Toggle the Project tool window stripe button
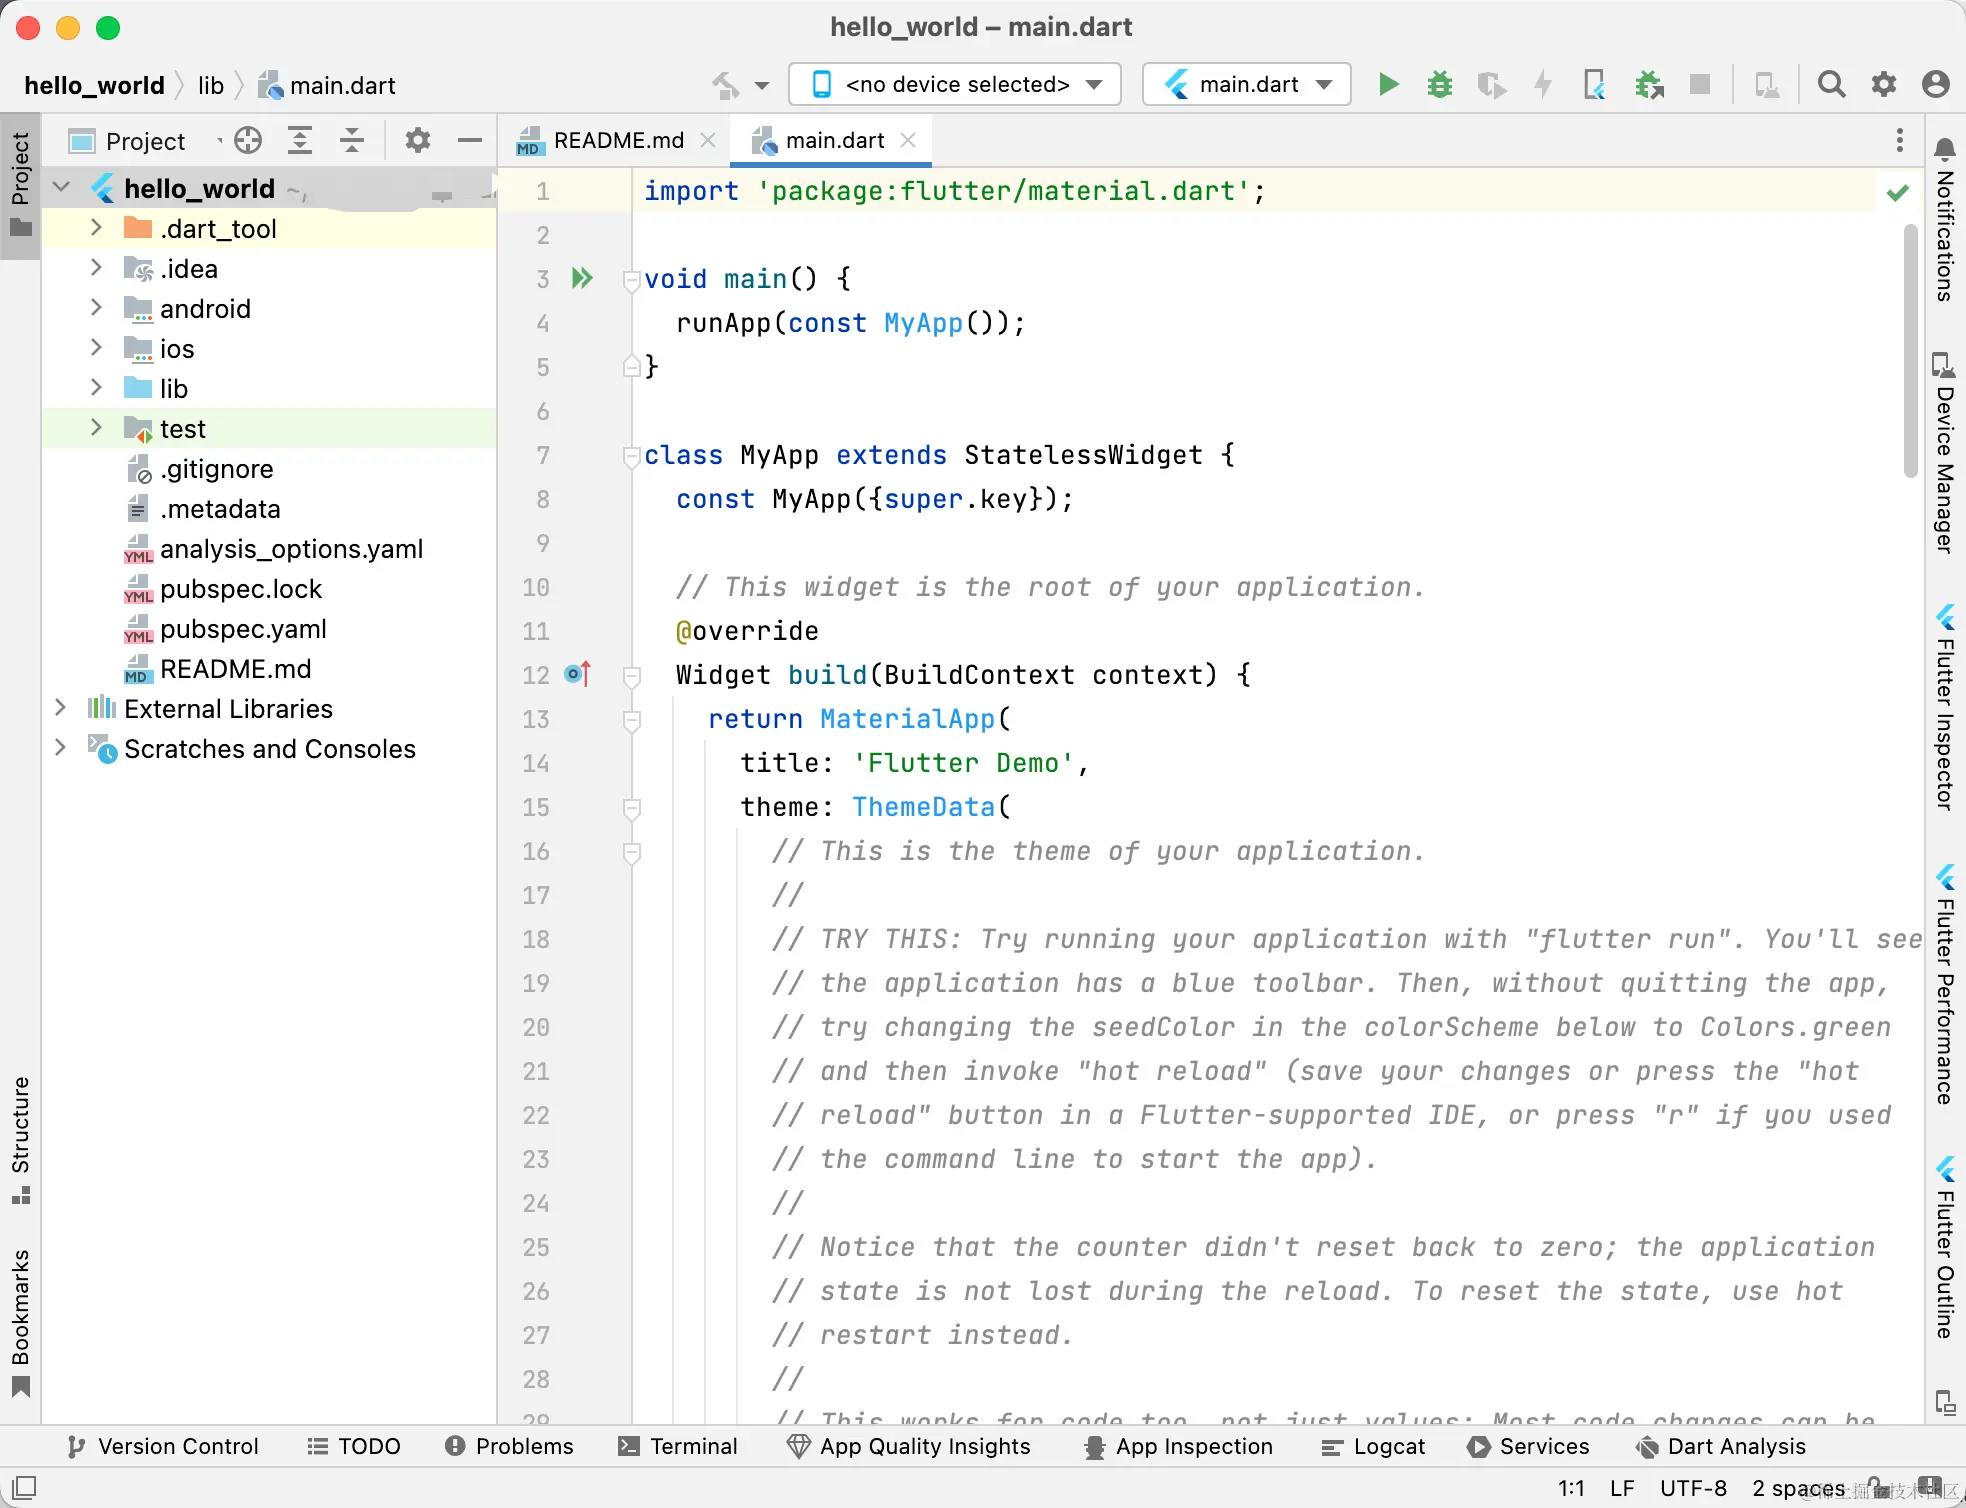The image size is (1966, 1508). (x=20, y=185)
